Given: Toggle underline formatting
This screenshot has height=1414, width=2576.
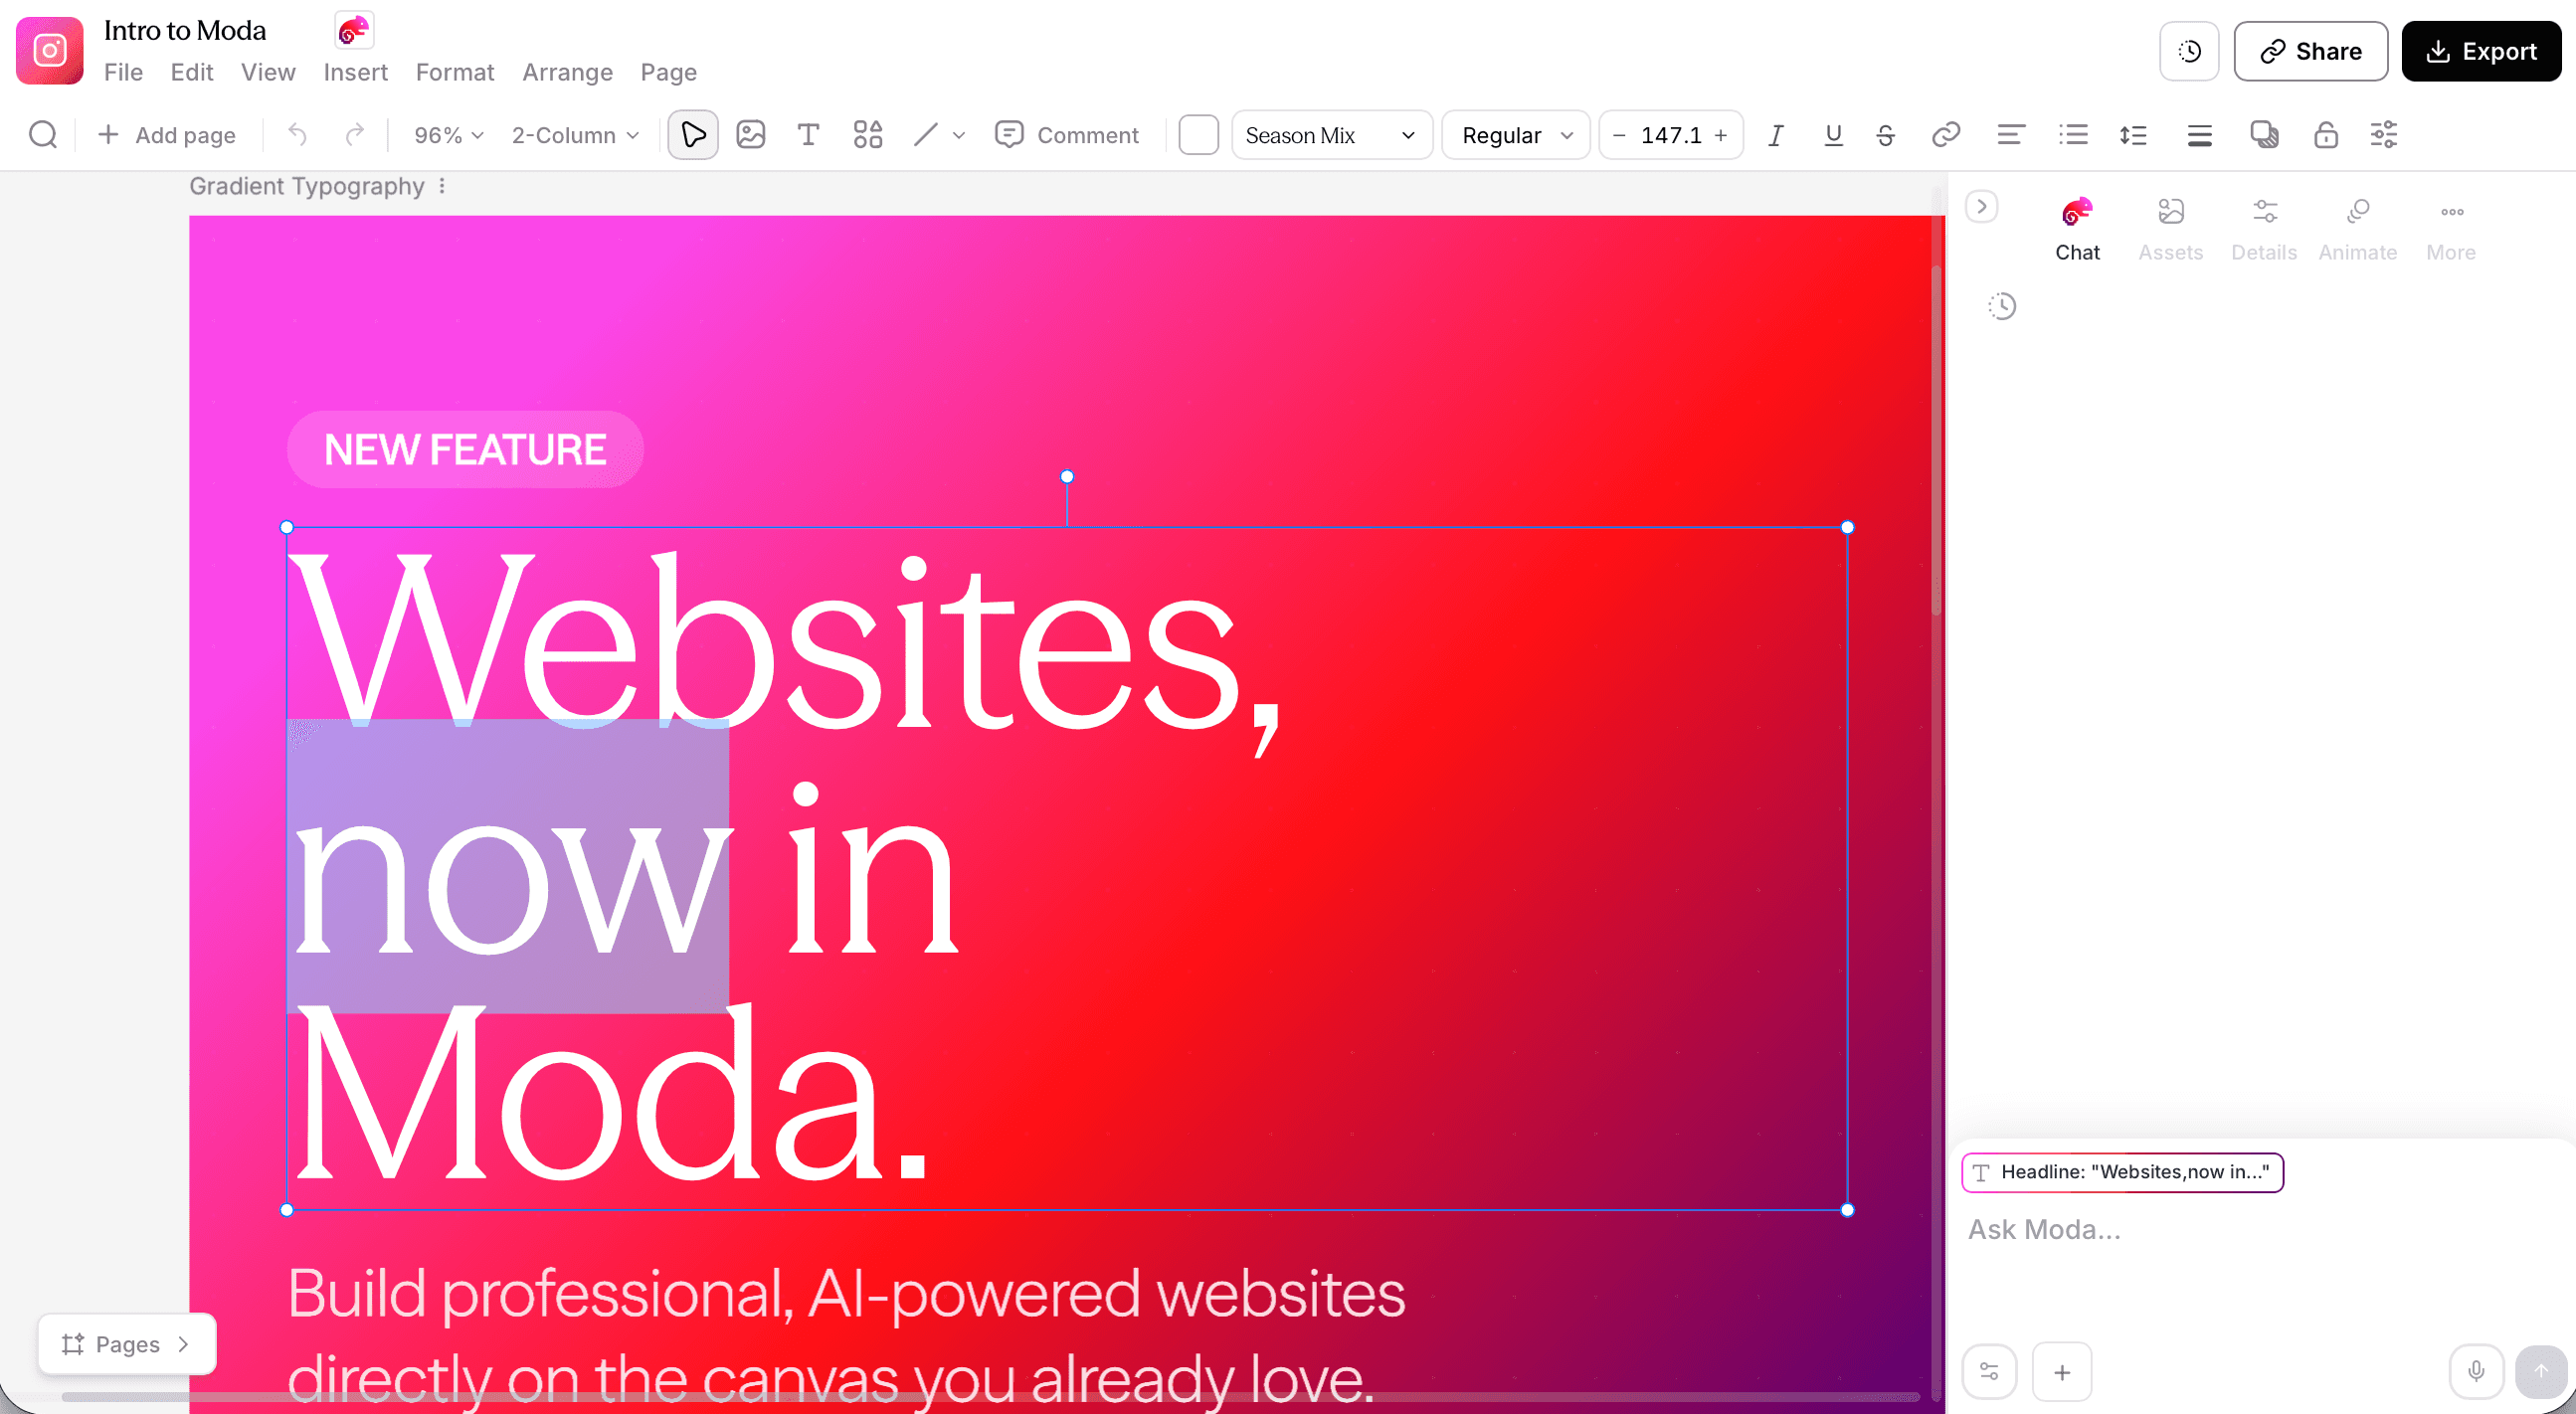Looking at the screenshot, I should (1833, 134).
